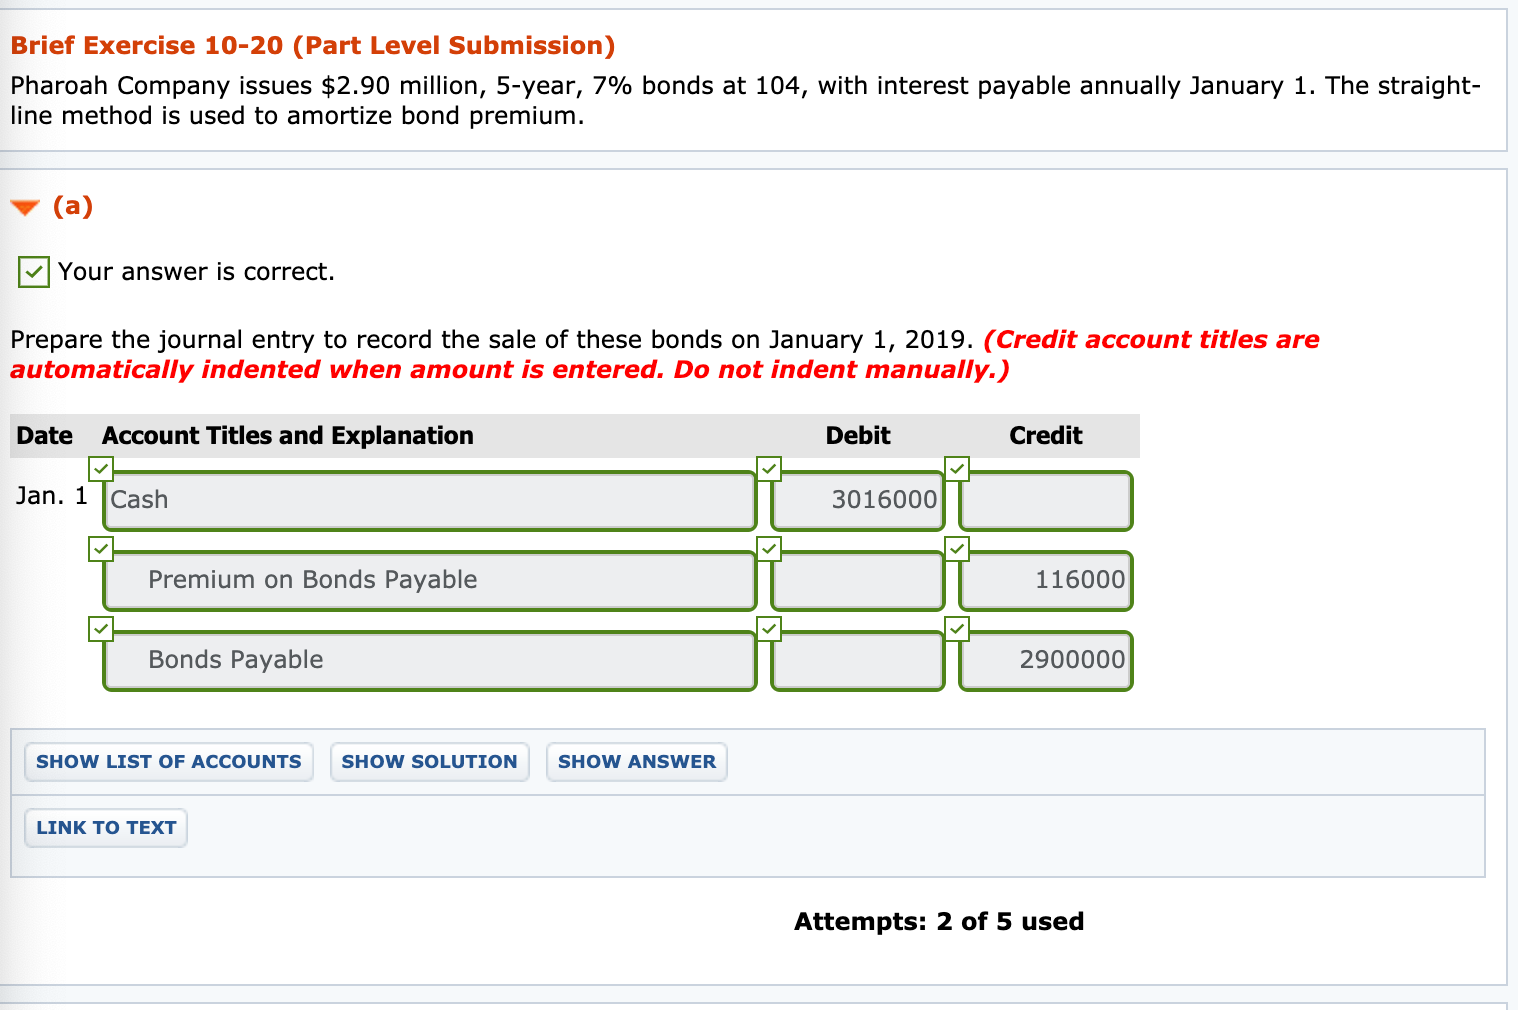Screen dimensions: 1518x1010
Task: Click the checkmark icon above the 2900000 credit field
Action: (x=956, y=629)
